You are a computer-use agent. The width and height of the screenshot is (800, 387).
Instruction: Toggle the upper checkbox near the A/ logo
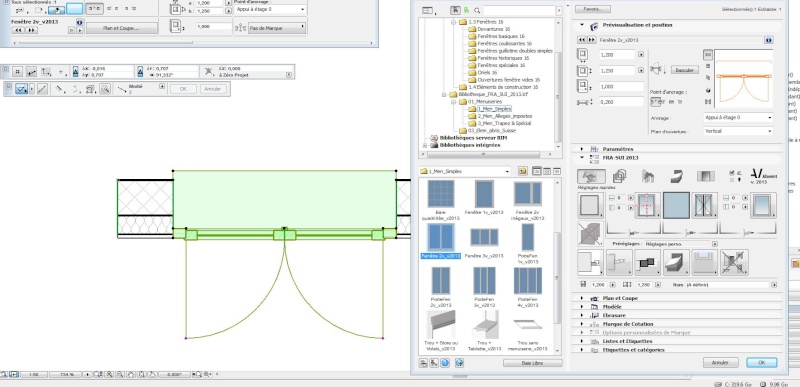pos(733,173)
